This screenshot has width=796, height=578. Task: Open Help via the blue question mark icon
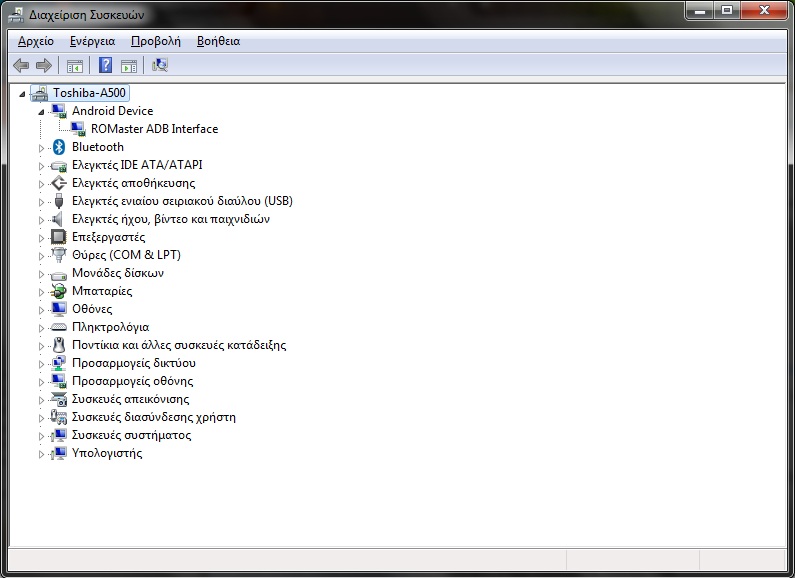tap(105, 66)
